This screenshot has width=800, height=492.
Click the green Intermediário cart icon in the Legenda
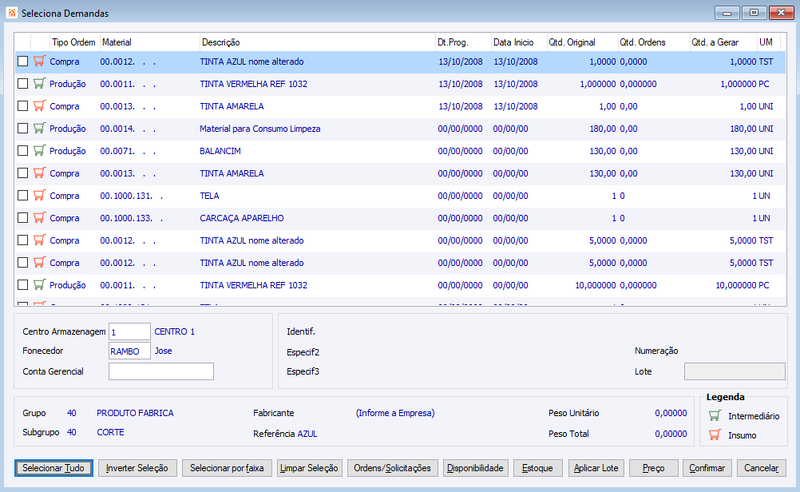coord(715,416)
